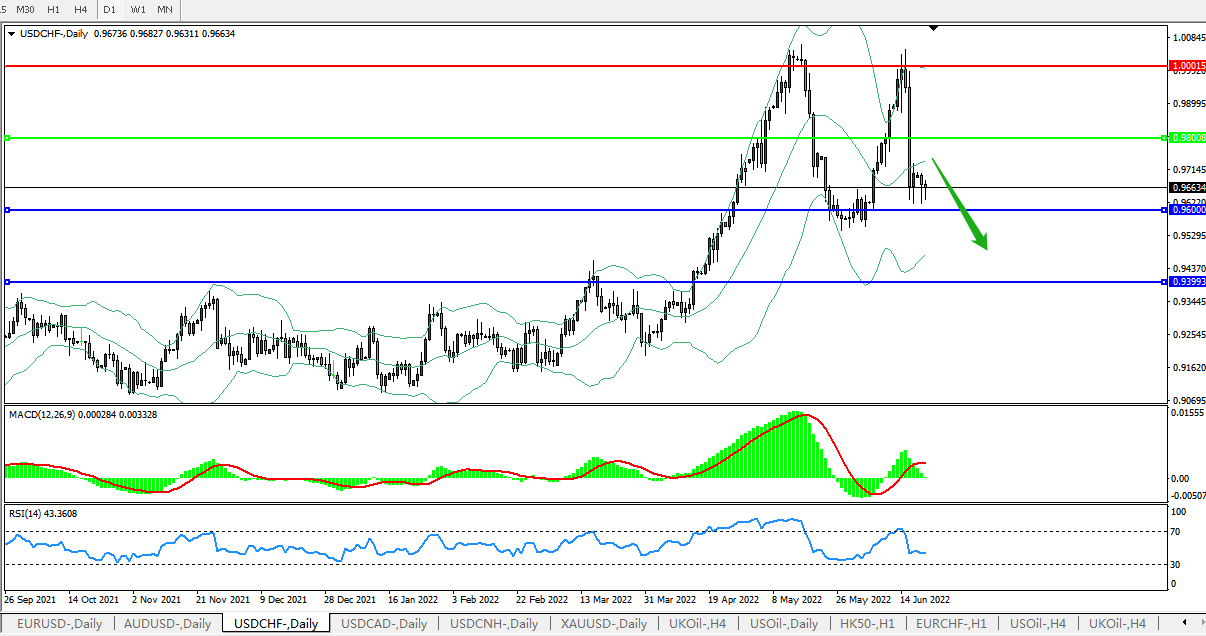Open the HK50-,H1 chart tab
The width and height of the screenshot is (1206, 636).
(865, 624)
